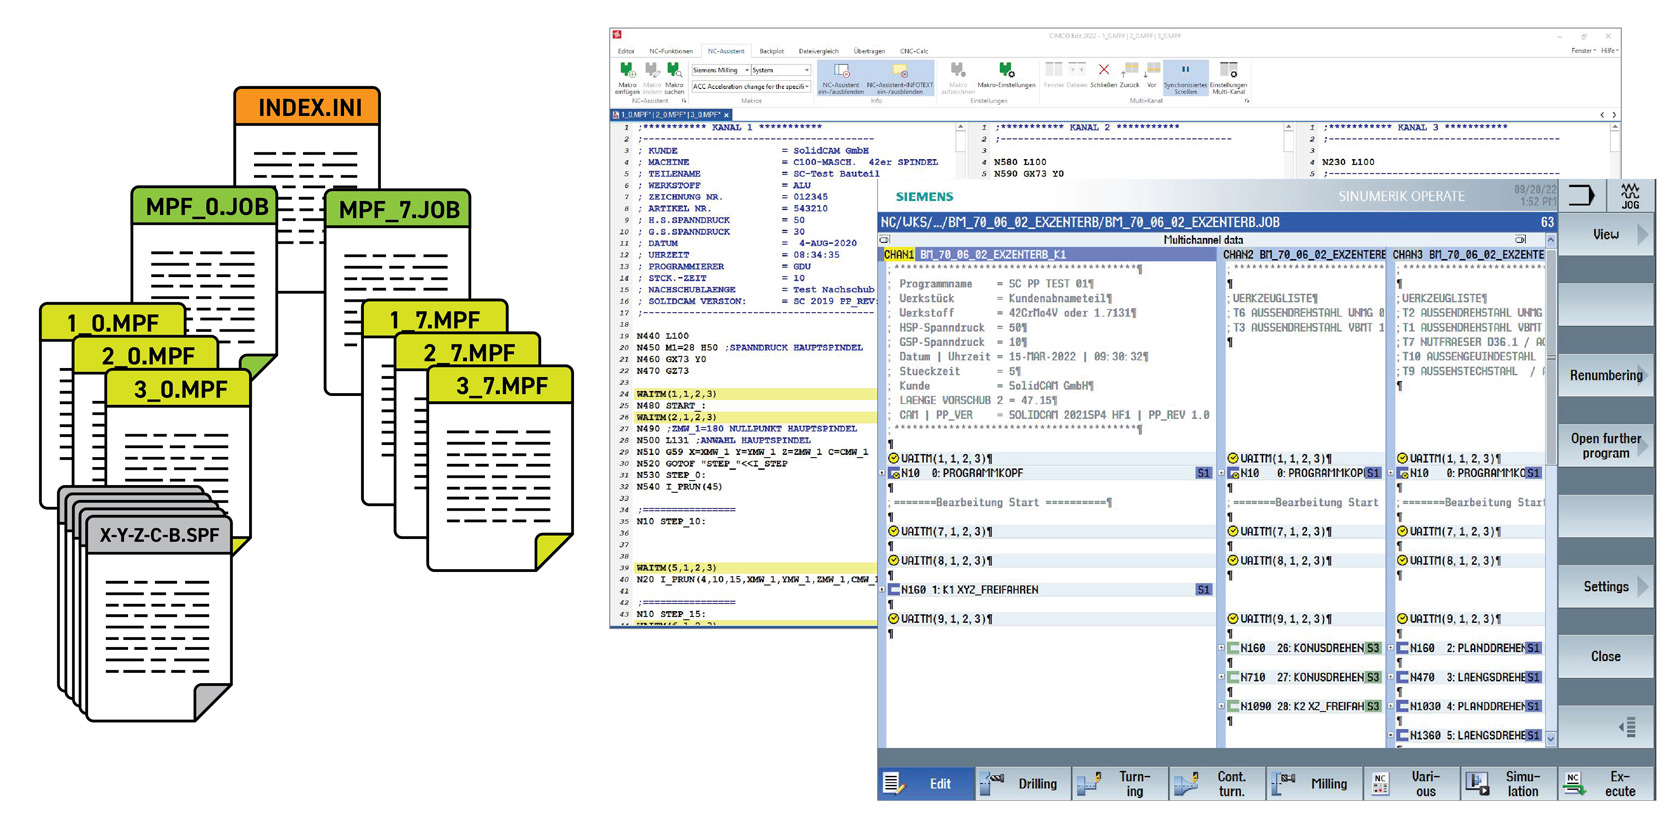Switch to the NC-Funktionen ribbon tab
The width and height of the screenshot is (1671, 836).
pos(671,51)
